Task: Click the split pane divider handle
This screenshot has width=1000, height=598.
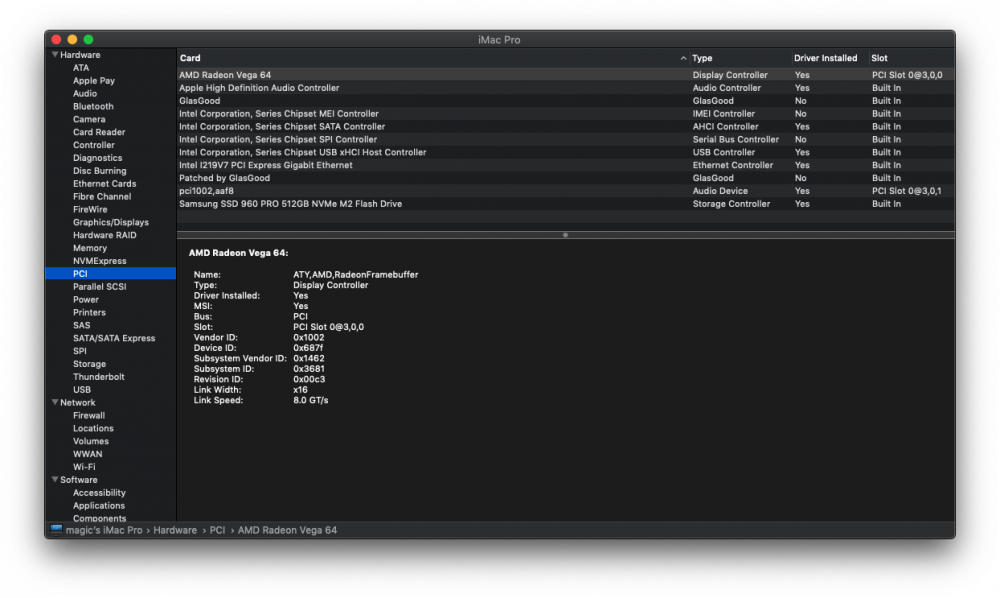Action: coord(565,235)
